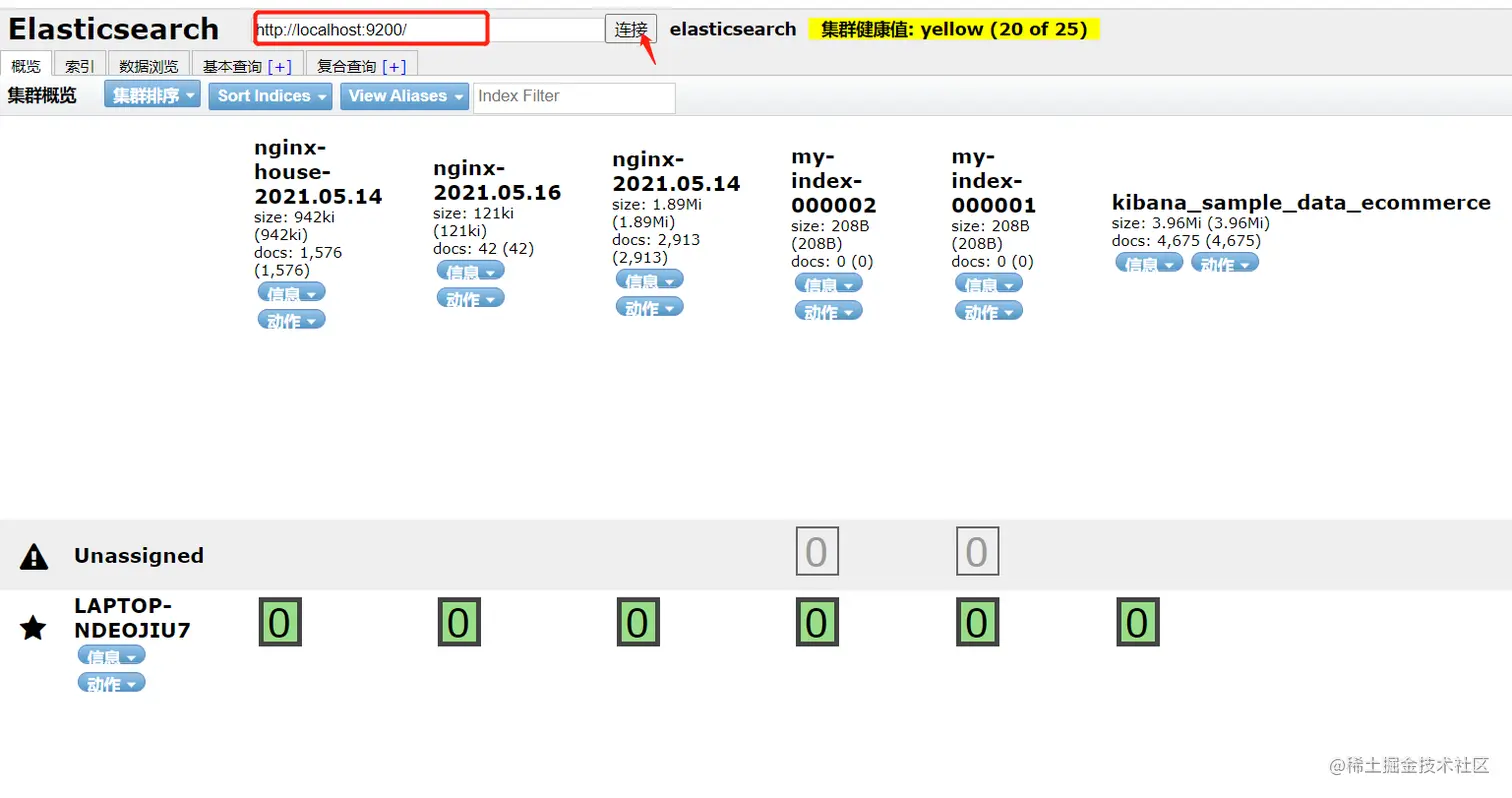Click unassigned shard 0 of my-index-000002
The width and height of the screenshot is (1512, 798).
coord(817,551)
